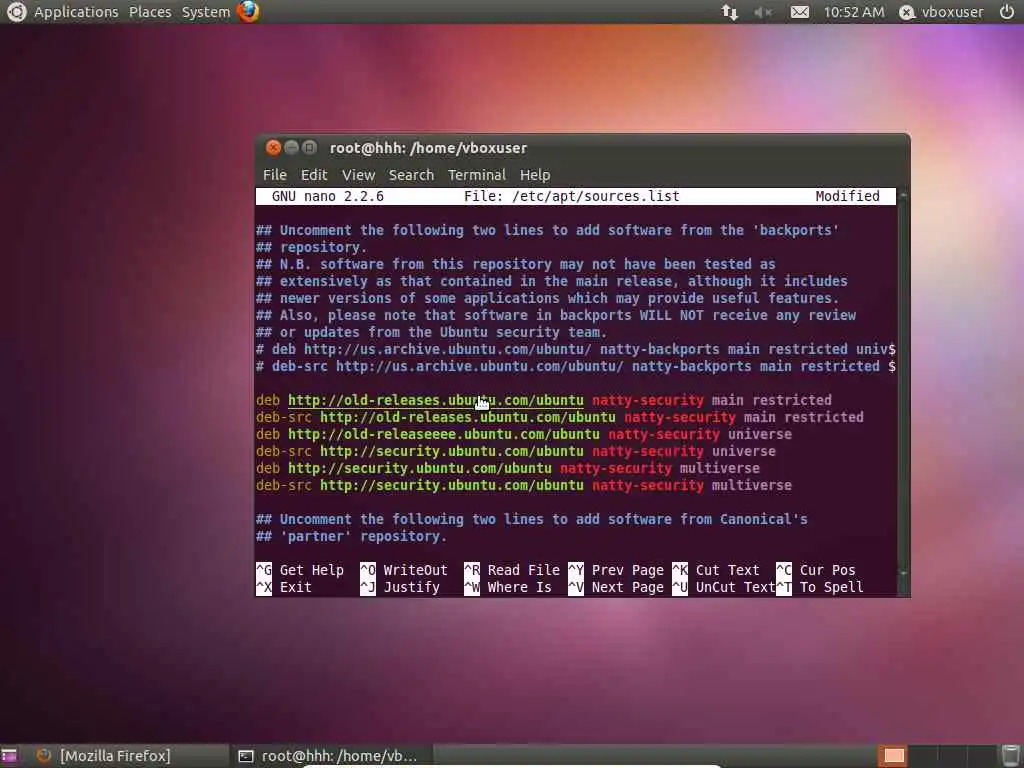
Task: Click ^K Cut Text shortcut label
Action: coord(716,570)
